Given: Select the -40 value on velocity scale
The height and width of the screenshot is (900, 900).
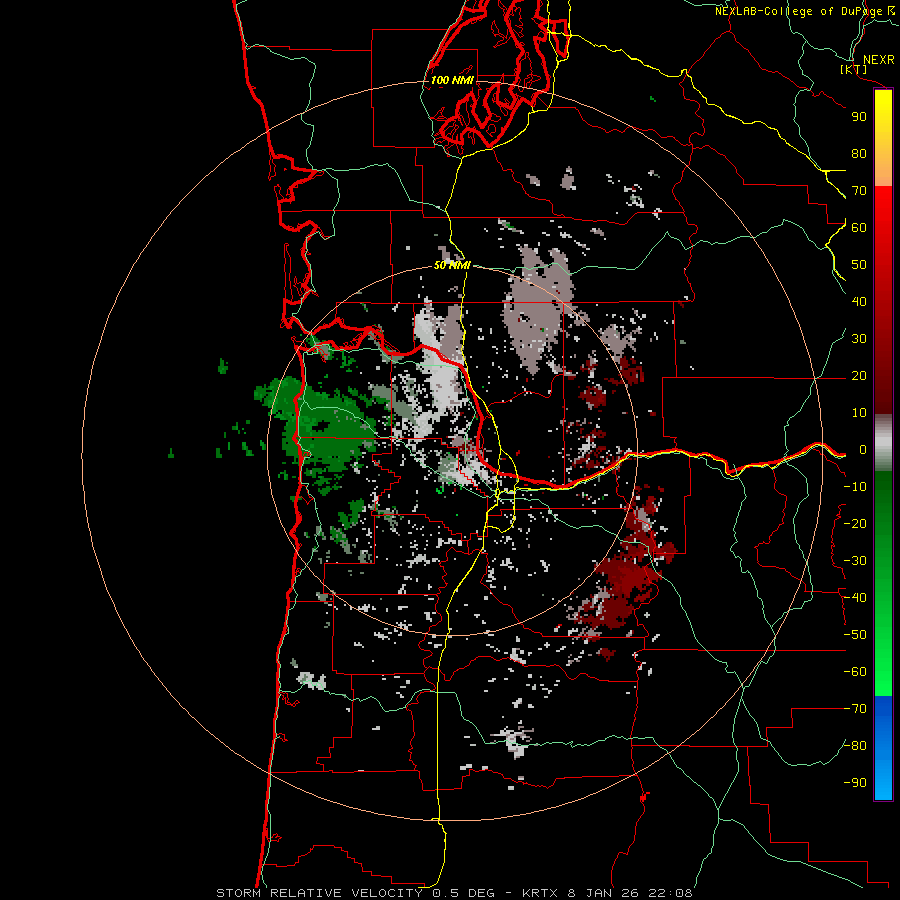Looking at the screenshot, I should point(855,598).
